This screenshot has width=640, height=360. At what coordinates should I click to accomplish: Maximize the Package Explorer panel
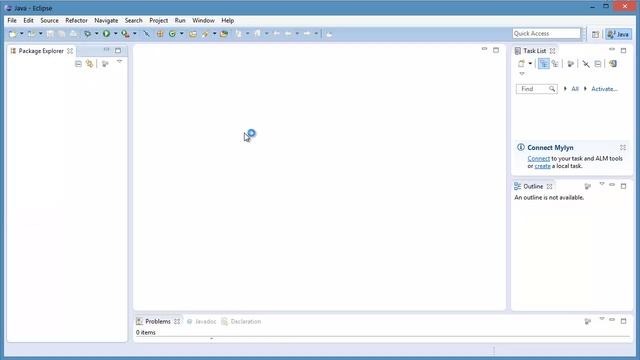tap(118, 51)
